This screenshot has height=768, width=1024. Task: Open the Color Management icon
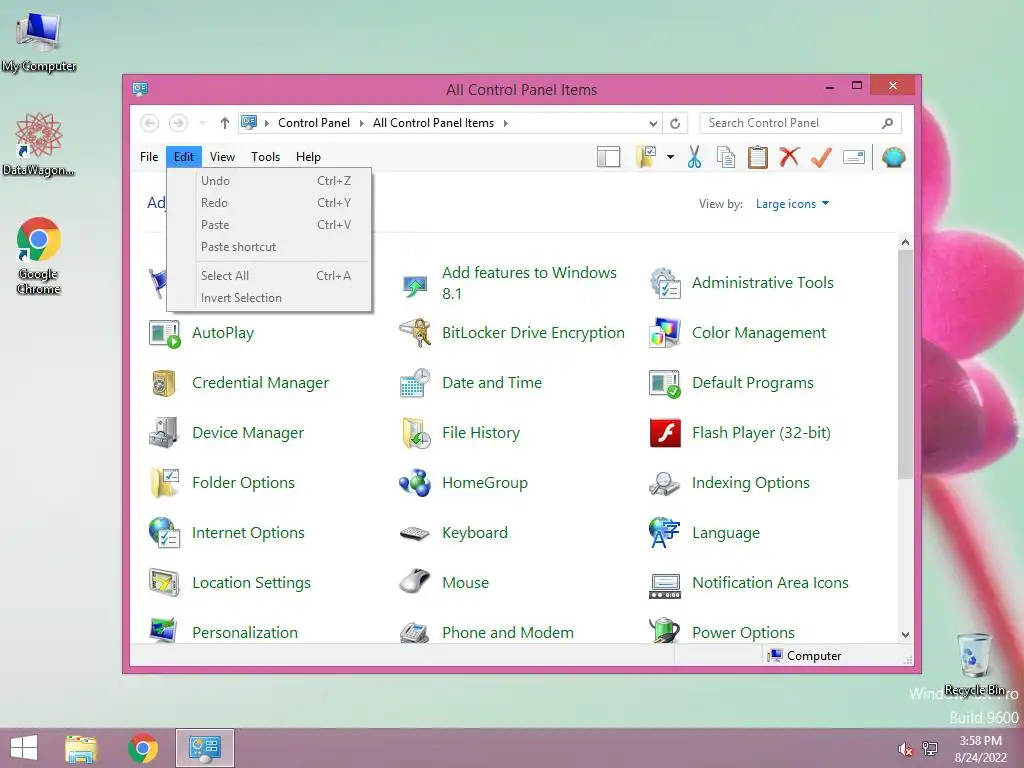coord(665,333)
